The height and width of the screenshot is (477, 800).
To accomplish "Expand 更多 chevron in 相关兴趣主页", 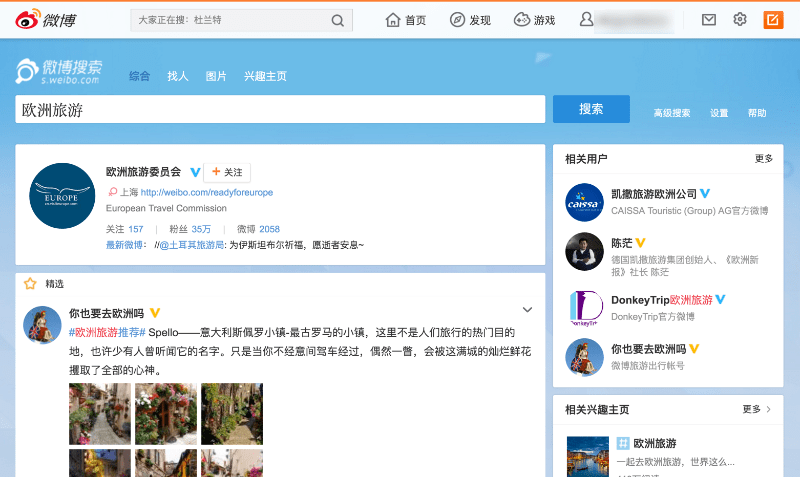I will pyautogui.click(x=769, y=409).
